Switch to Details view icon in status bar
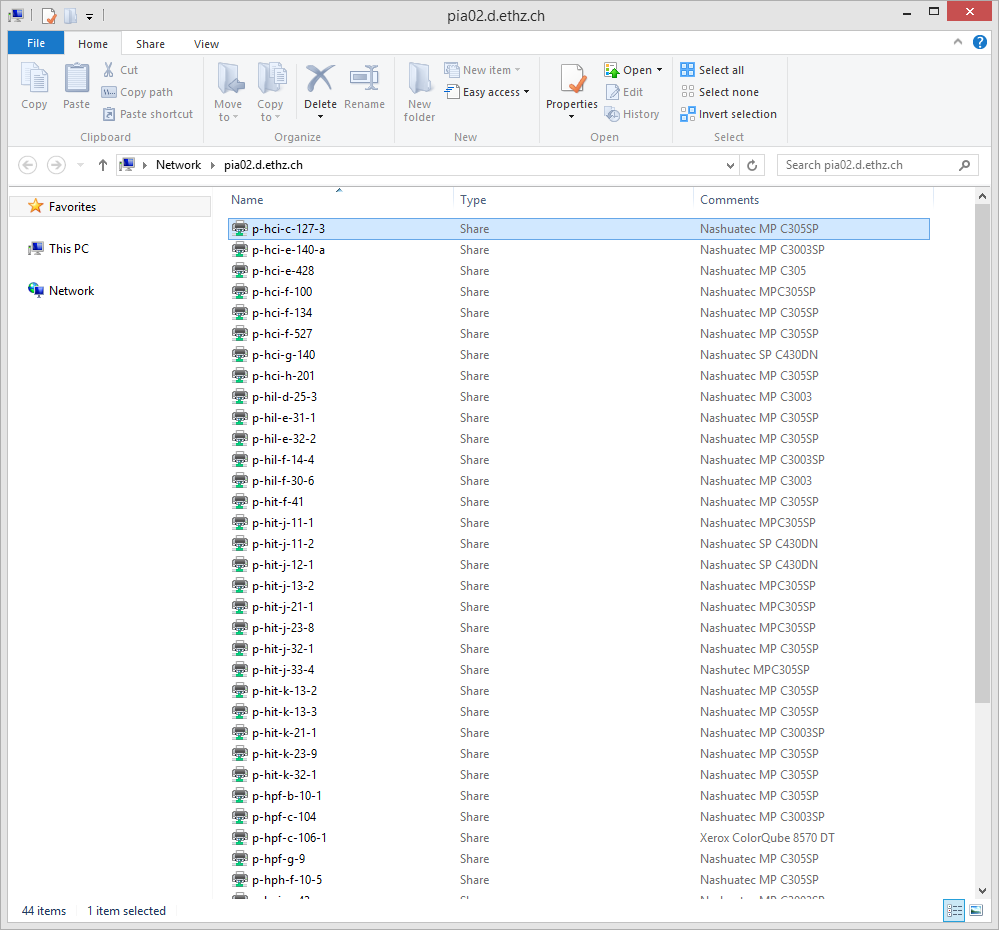Screen dimensions: 999x930 click(x=954, y=910)
